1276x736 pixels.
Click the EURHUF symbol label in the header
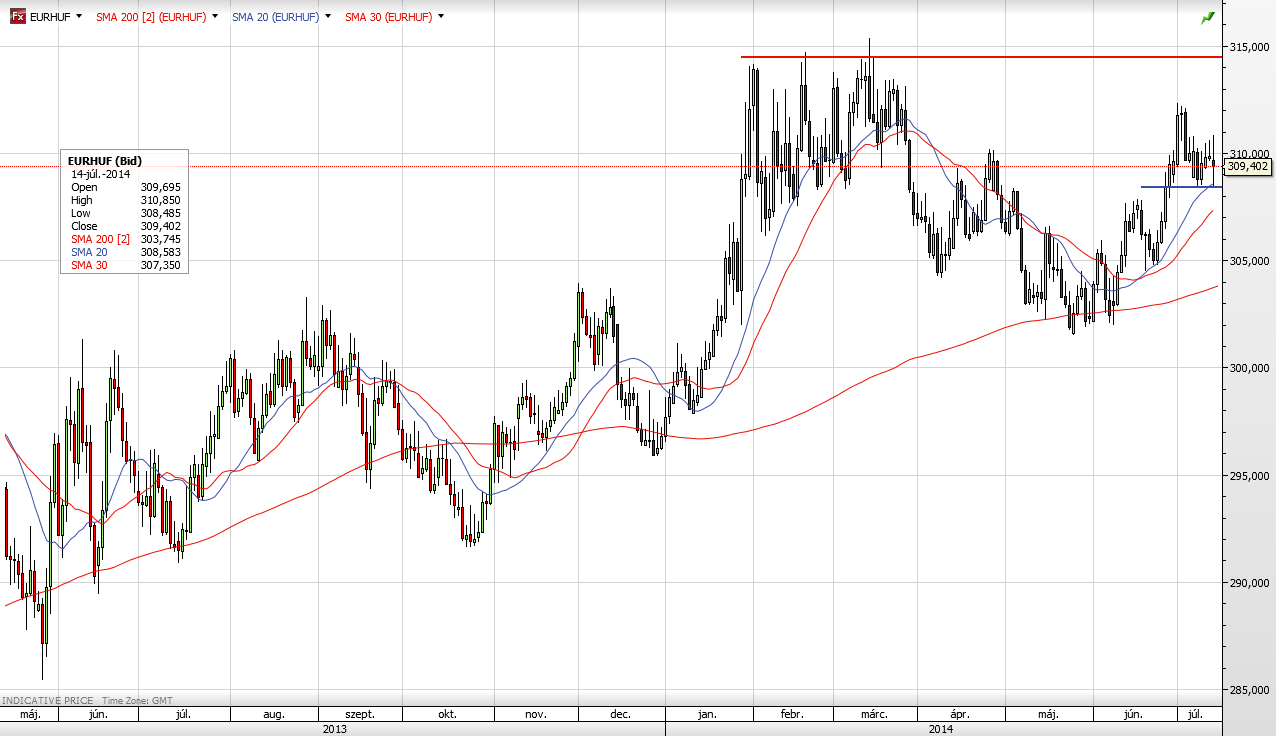click(x=50, y=17)
